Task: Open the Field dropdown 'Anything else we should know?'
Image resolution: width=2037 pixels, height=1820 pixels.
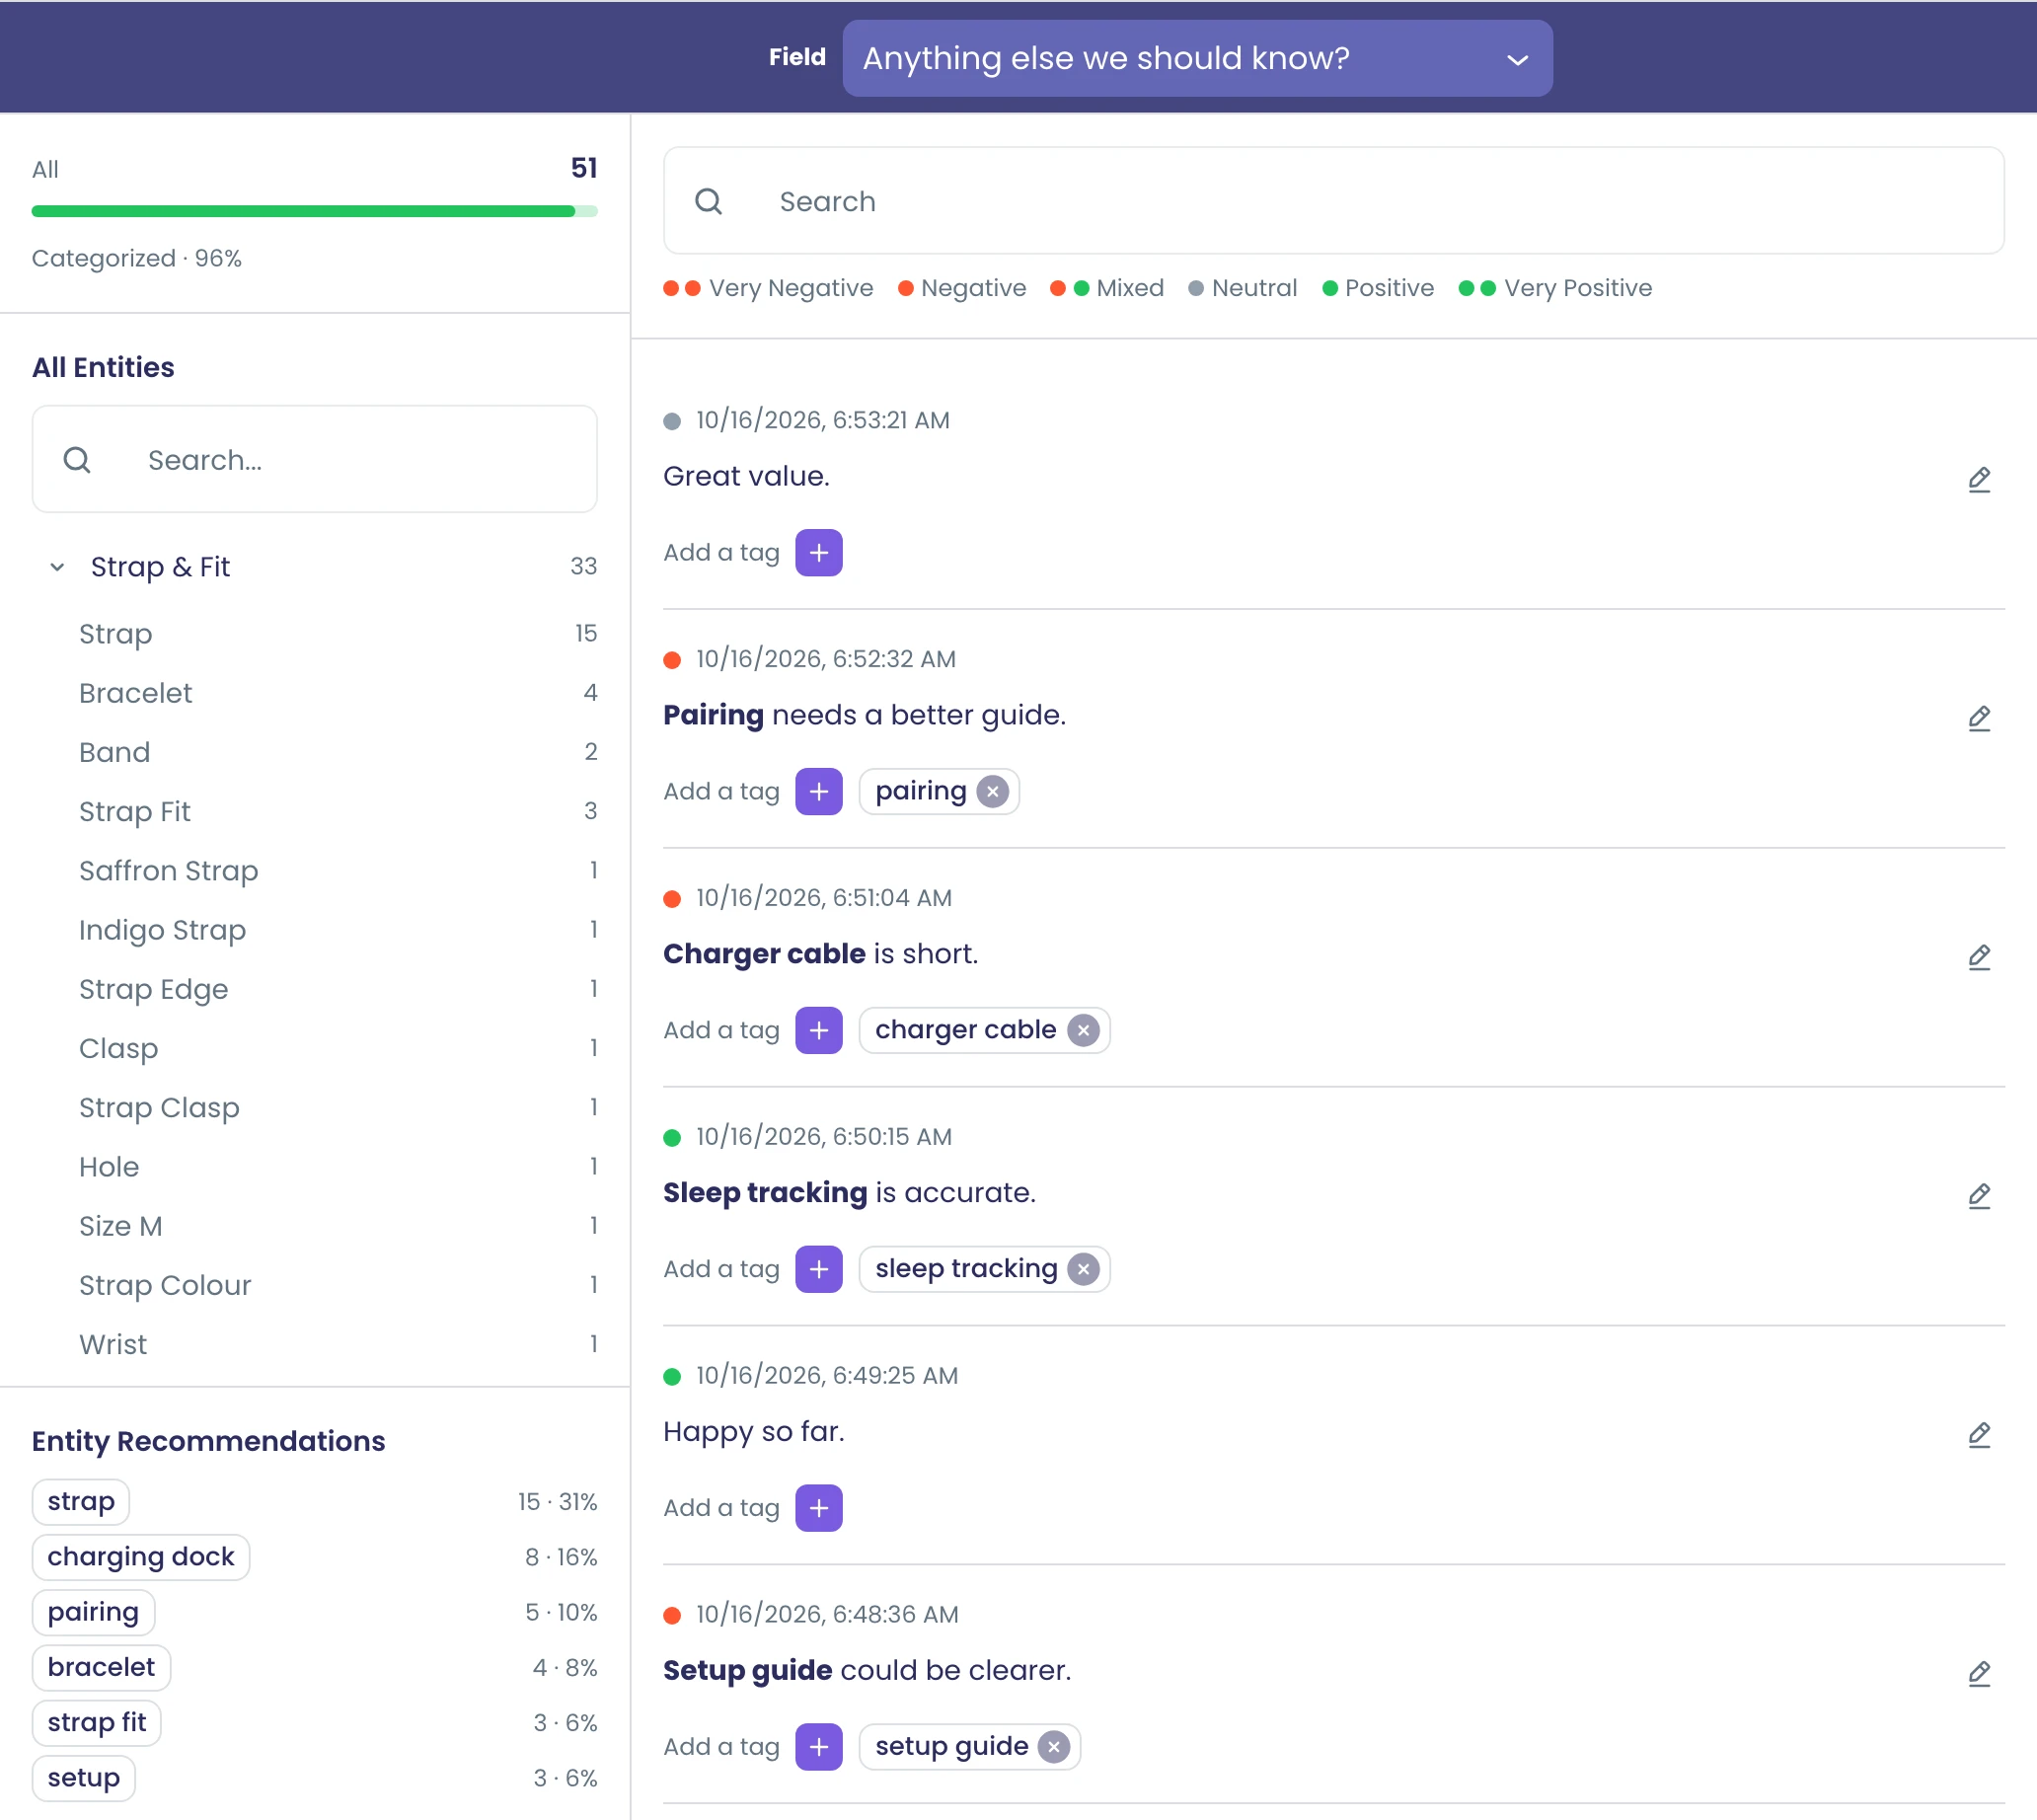Action: (x=1197, y=58)
